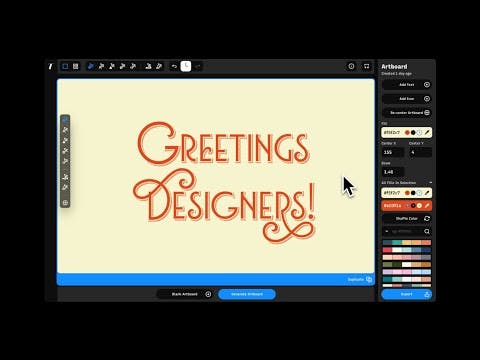Click the magnifier search icon above the palettes

tap(427, 231)
